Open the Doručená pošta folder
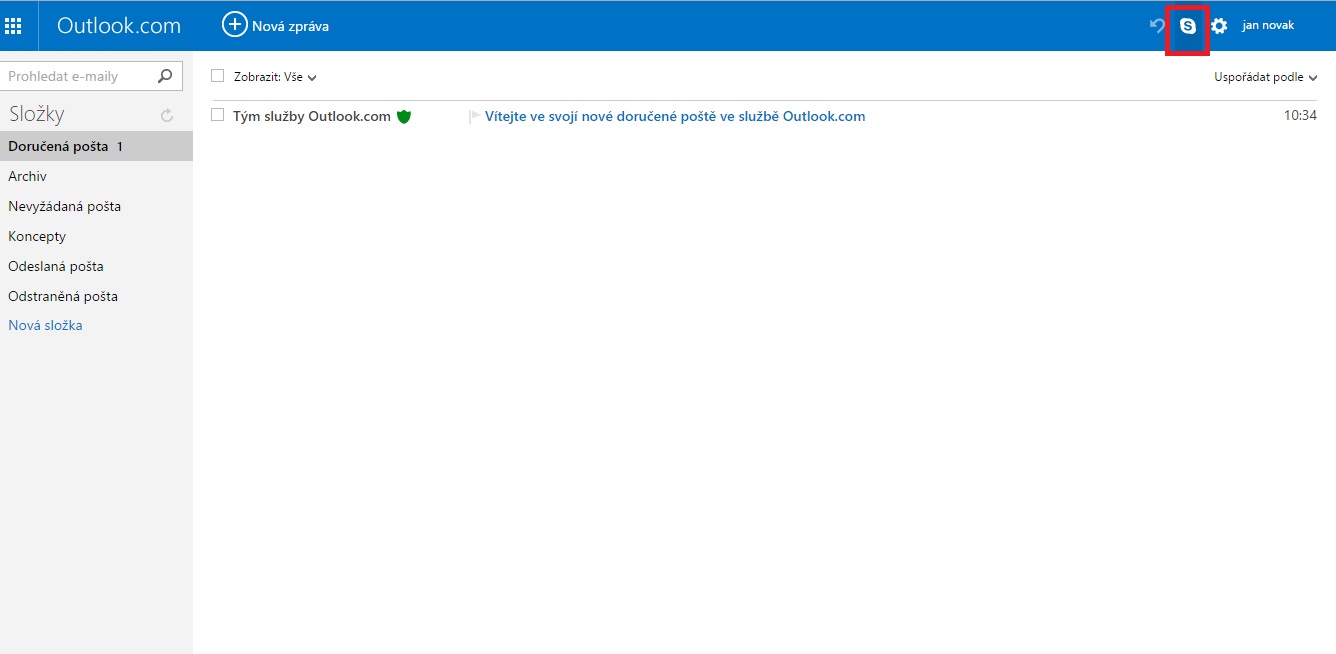The image size is (1336, 654). click(x=96, y=146)
